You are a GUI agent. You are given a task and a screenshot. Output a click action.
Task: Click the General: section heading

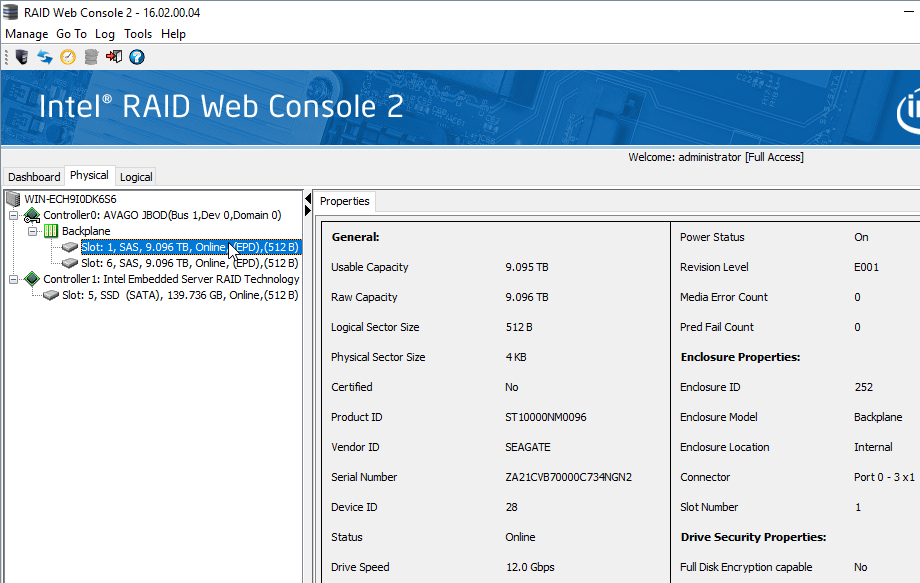click(x=356, y=237)
